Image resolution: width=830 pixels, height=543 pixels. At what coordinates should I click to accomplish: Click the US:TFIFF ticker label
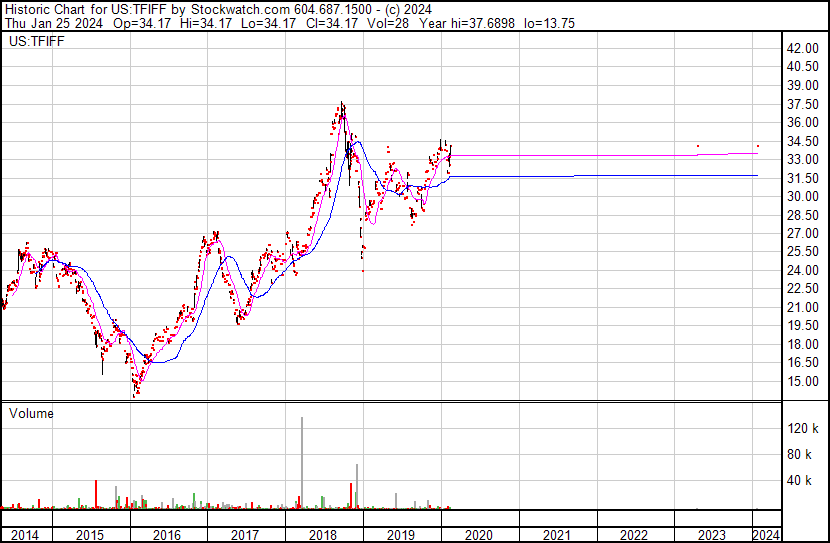click(37, 41)
